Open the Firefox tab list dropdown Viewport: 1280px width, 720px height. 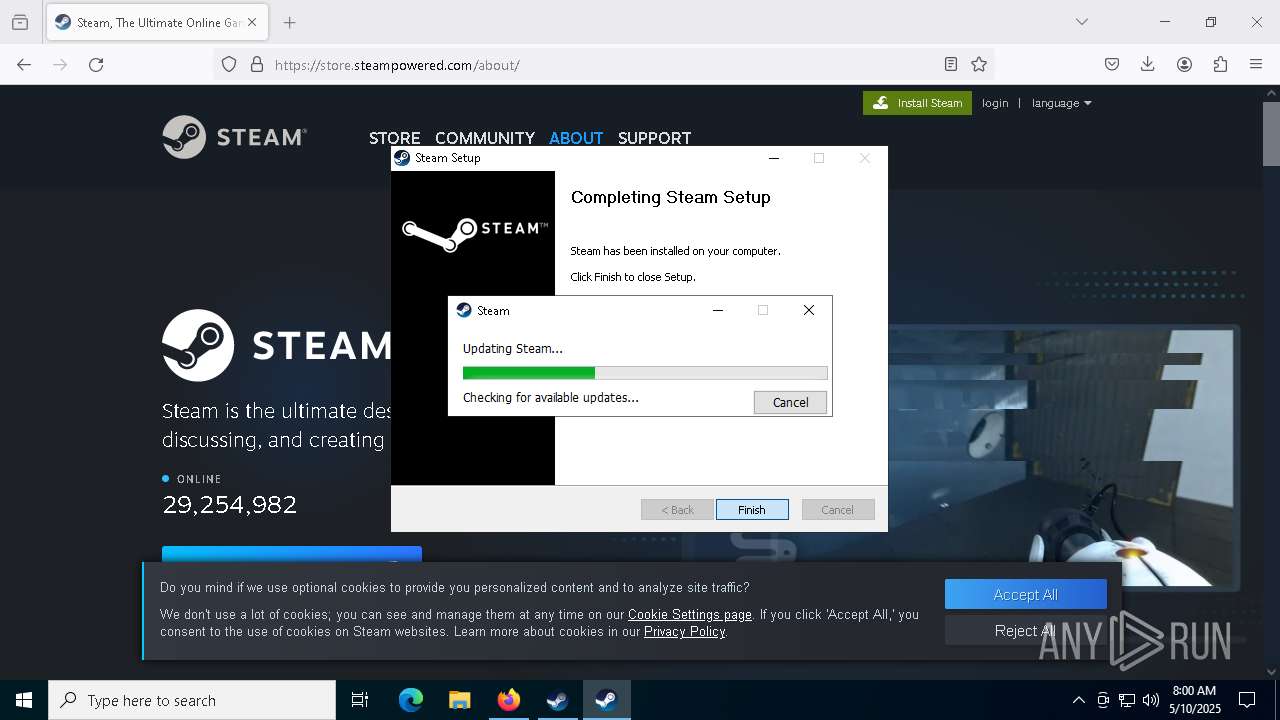(x=1081, y=22)
